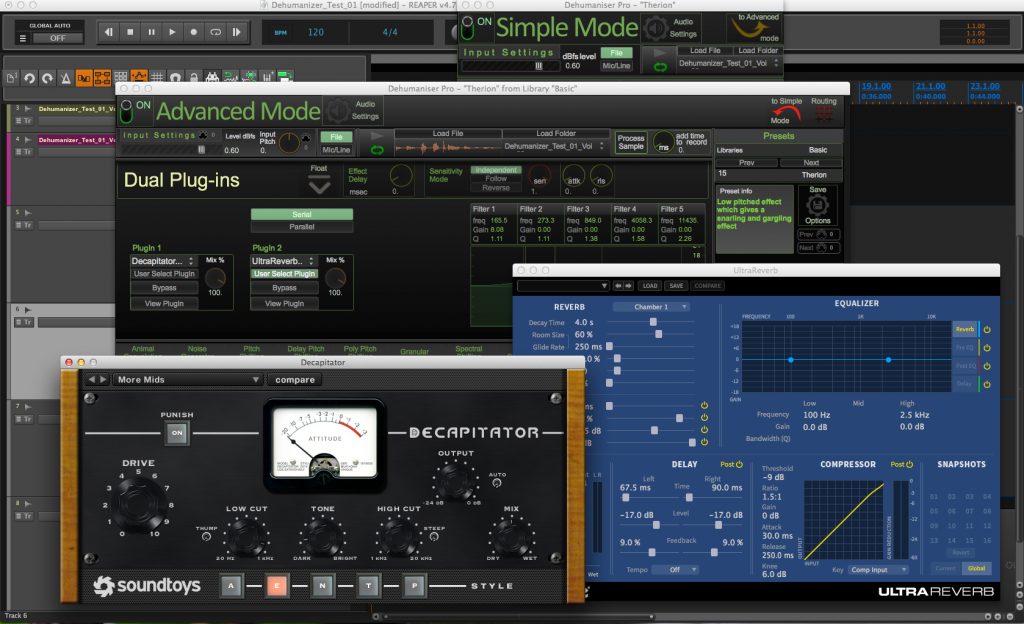Disable the UltraReverb Delay Post power toggle
The width and height of the screenshot is (1024, 624).
point(739,464)
